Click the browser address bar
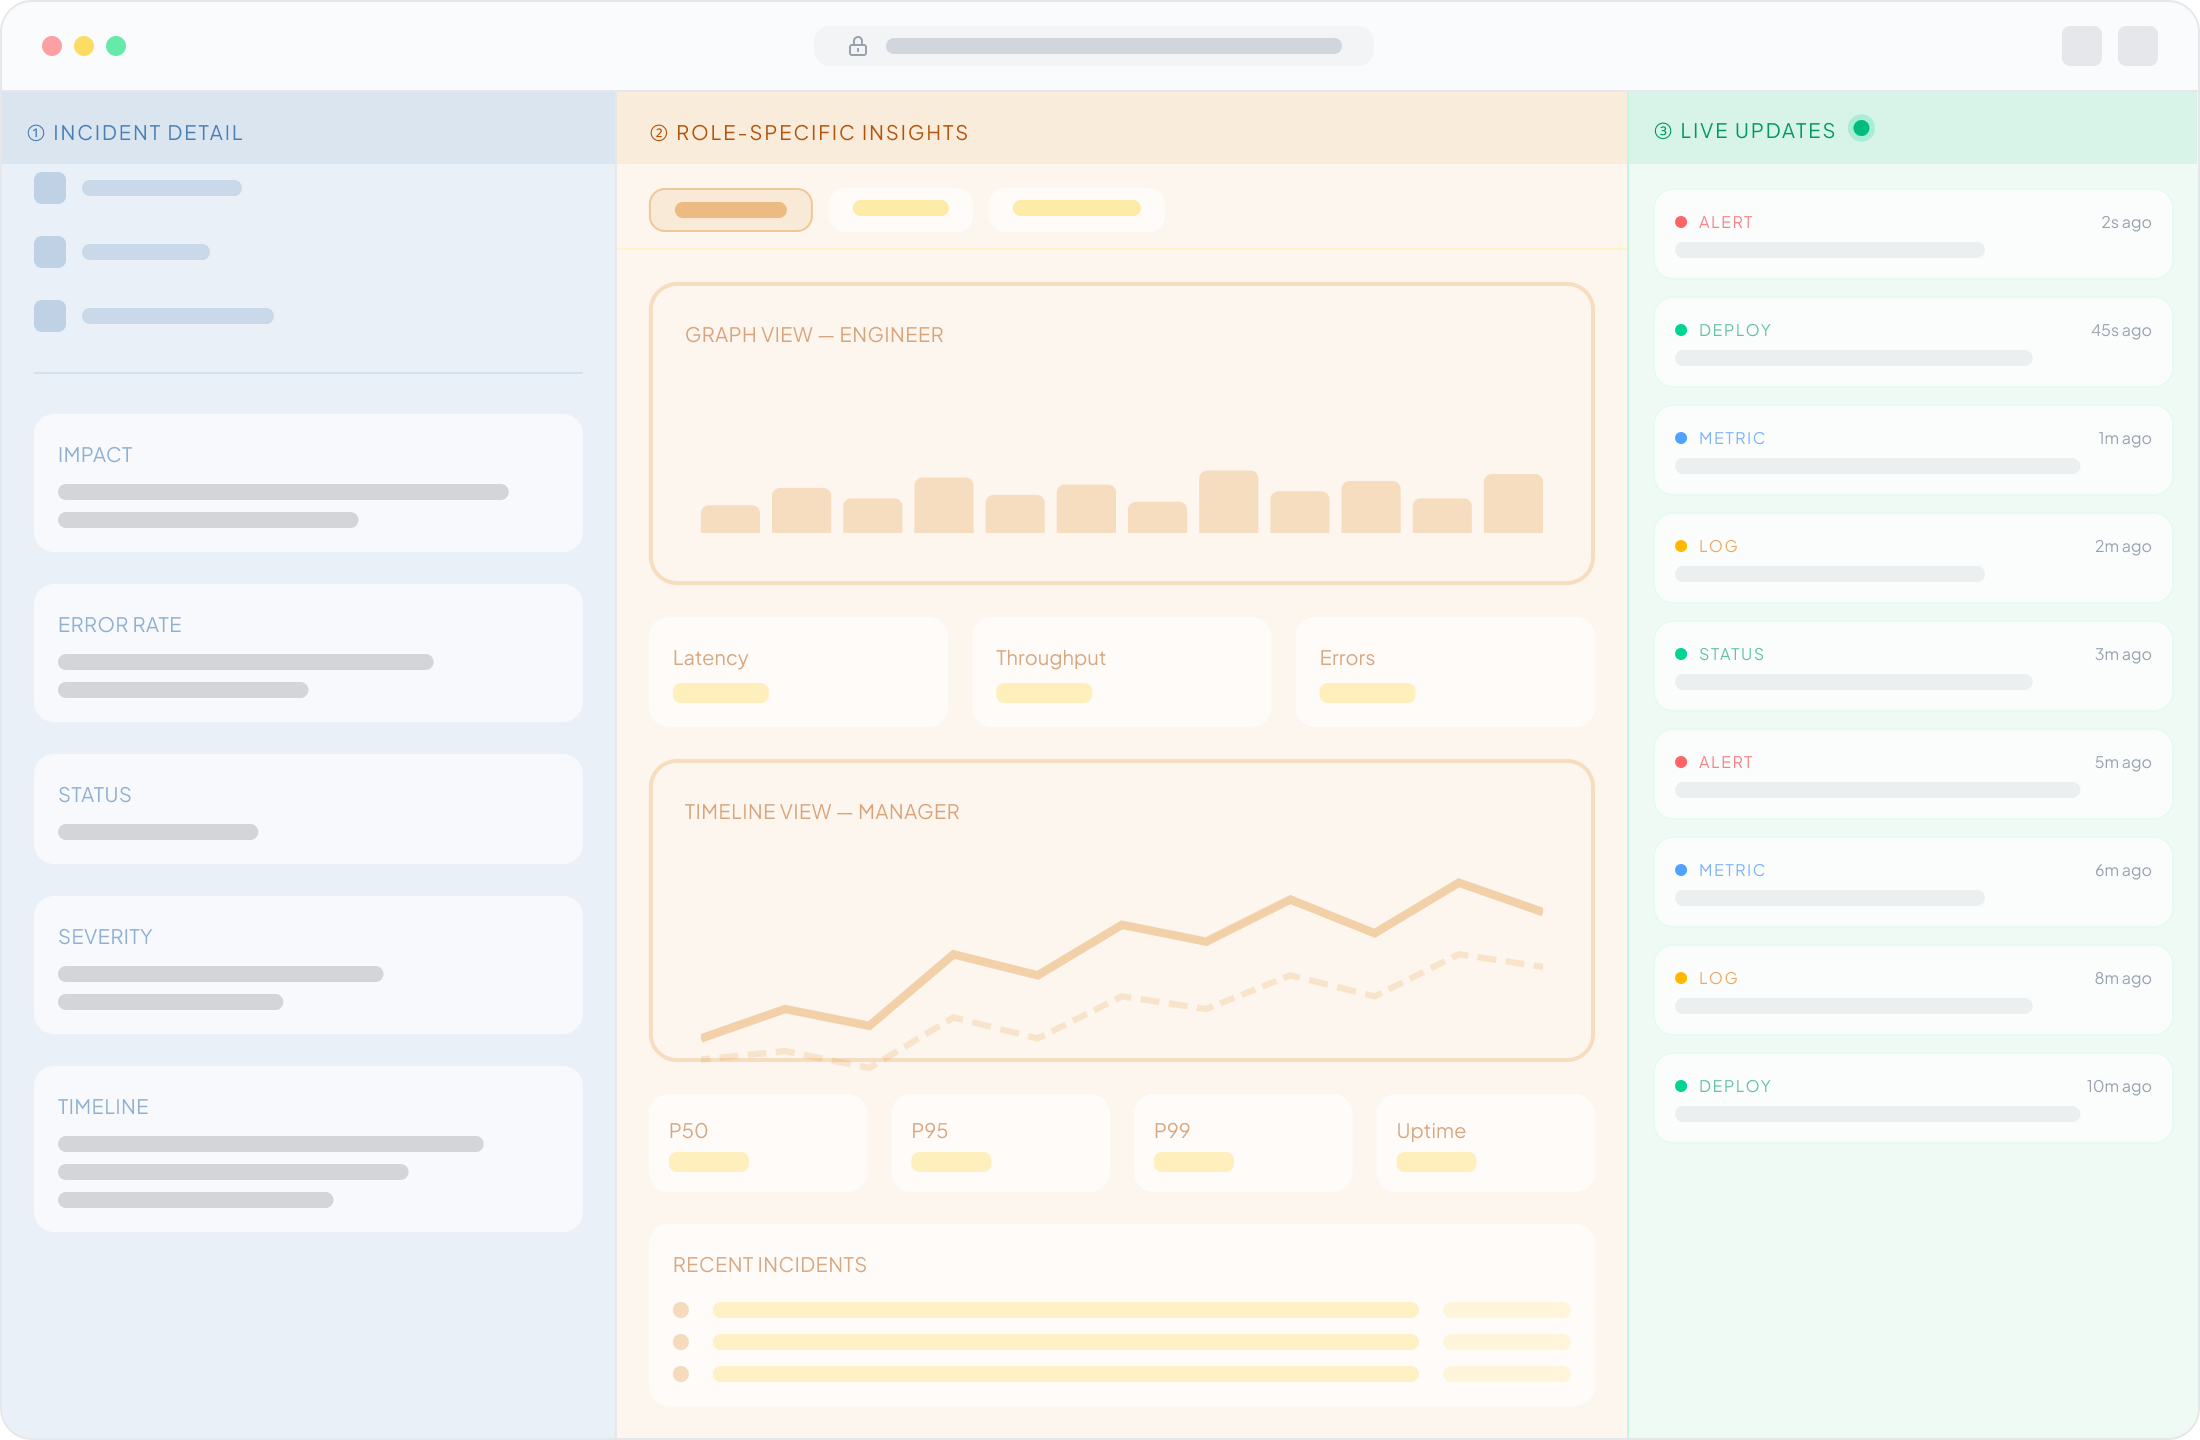The image size is (2200, 1440). (1112, 46)
